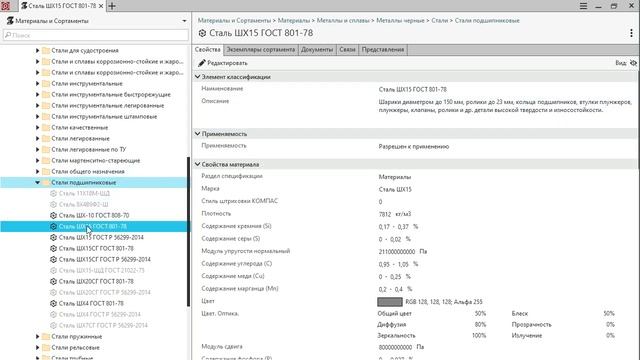Collapse the Элемент классификации section
Screen dimensions: 640x360
pyautogui.click(x=198, y=77)
